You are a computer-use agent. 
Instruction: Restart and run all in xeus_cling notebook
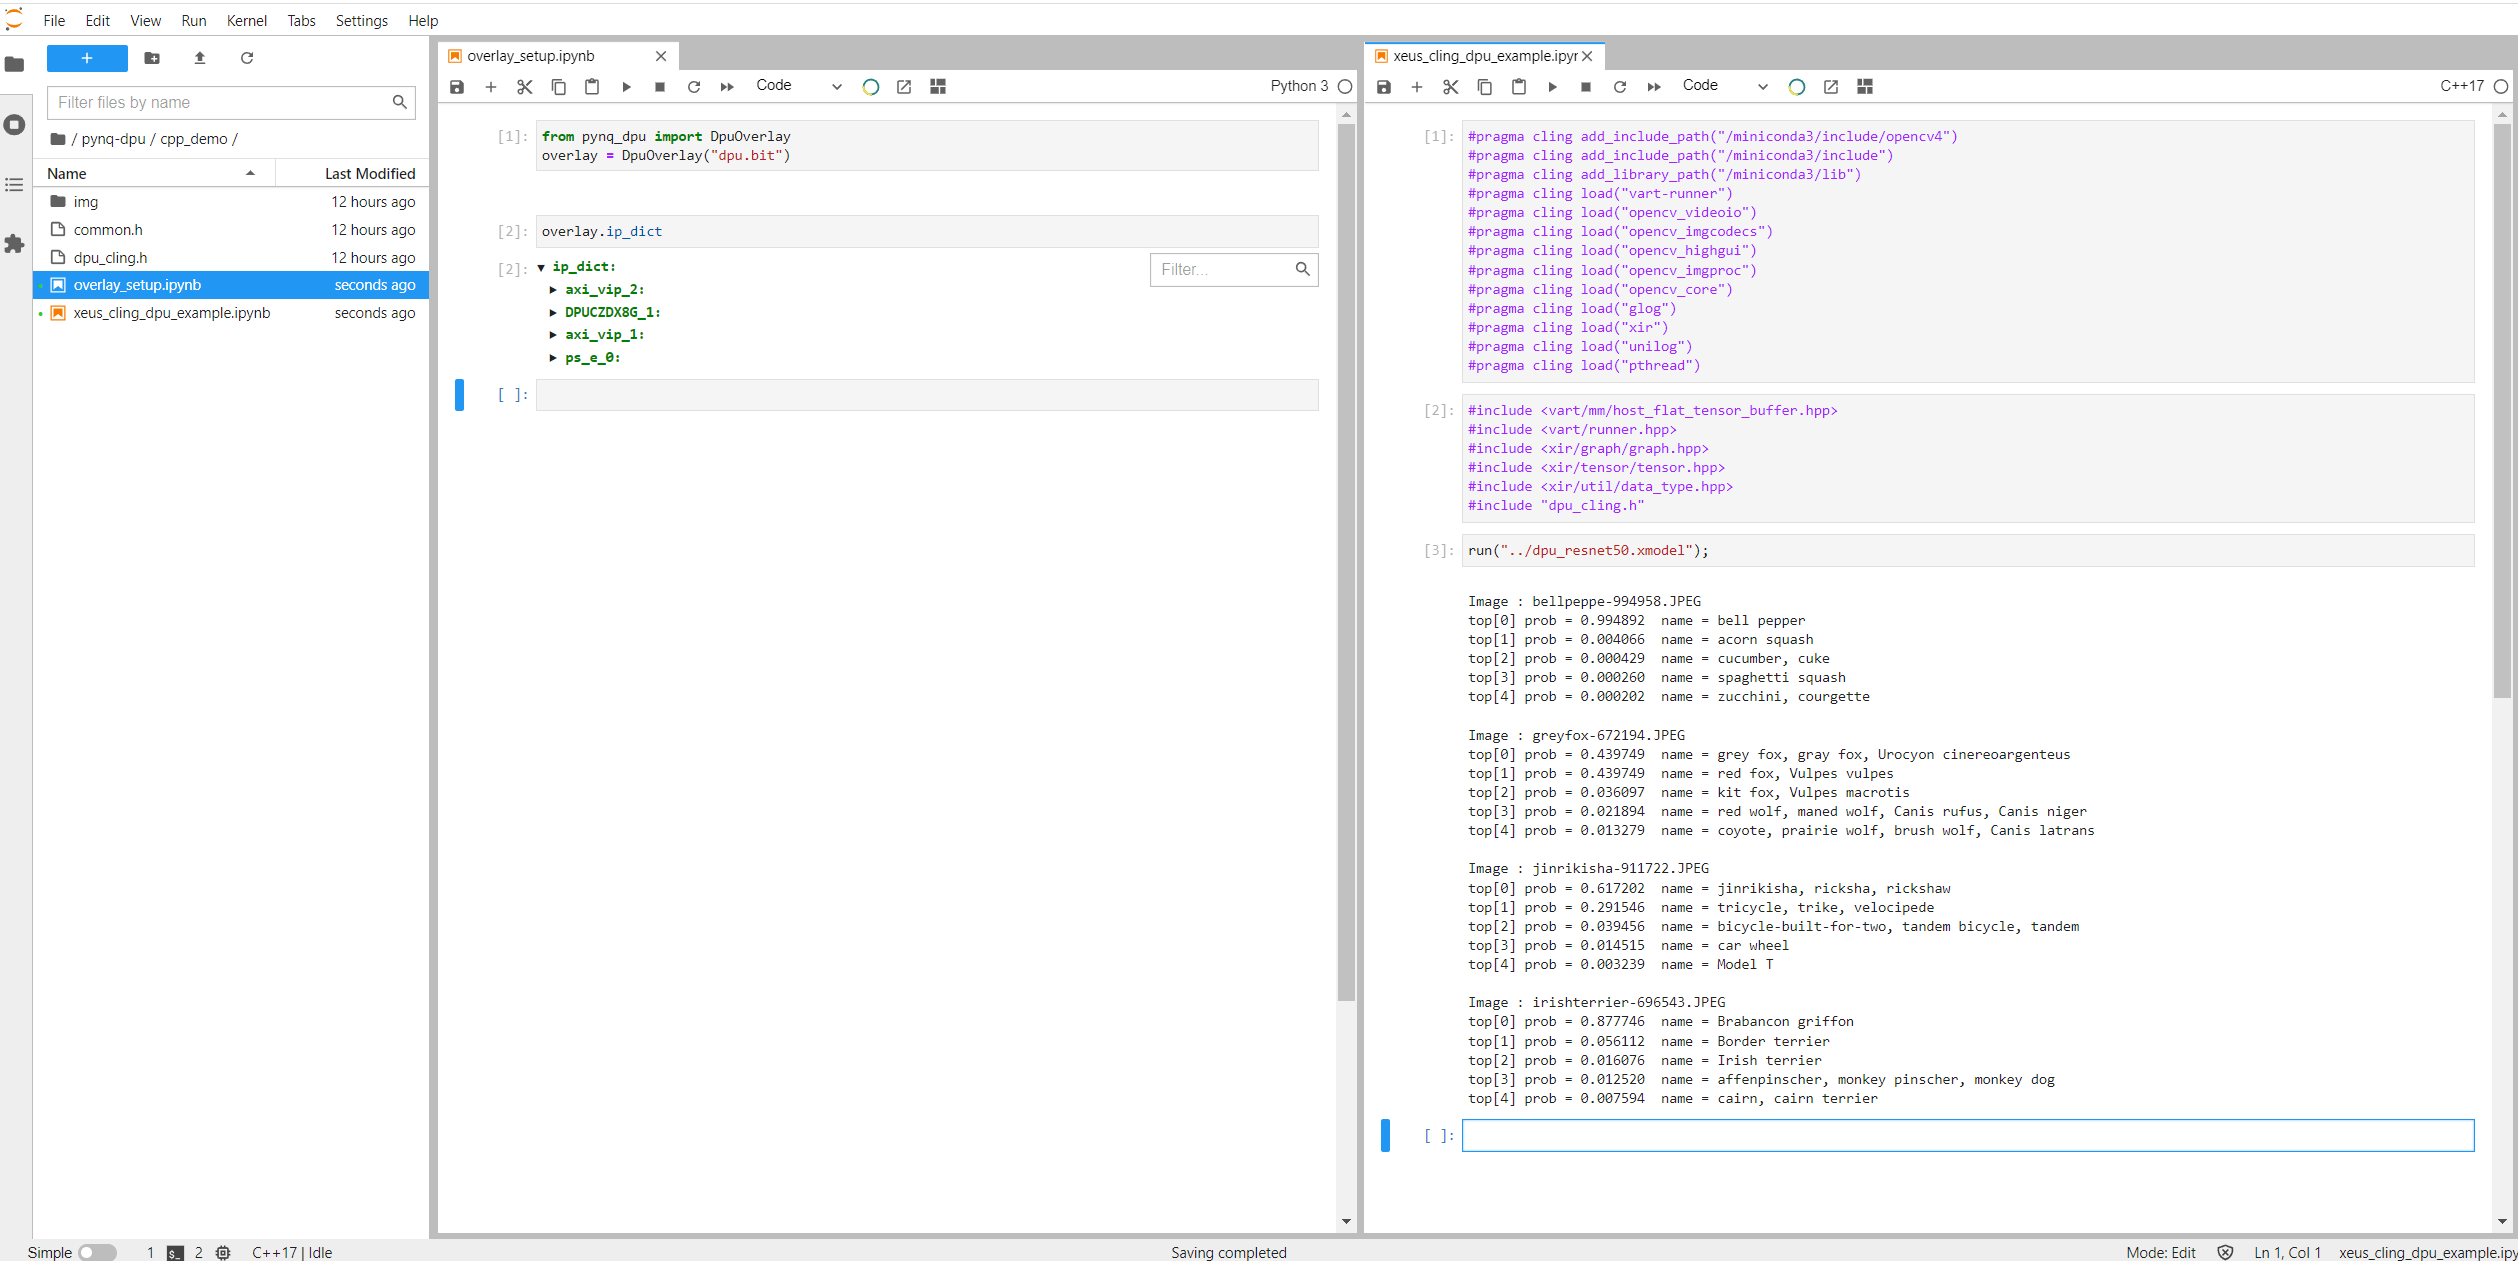[x=1654, y=87]
